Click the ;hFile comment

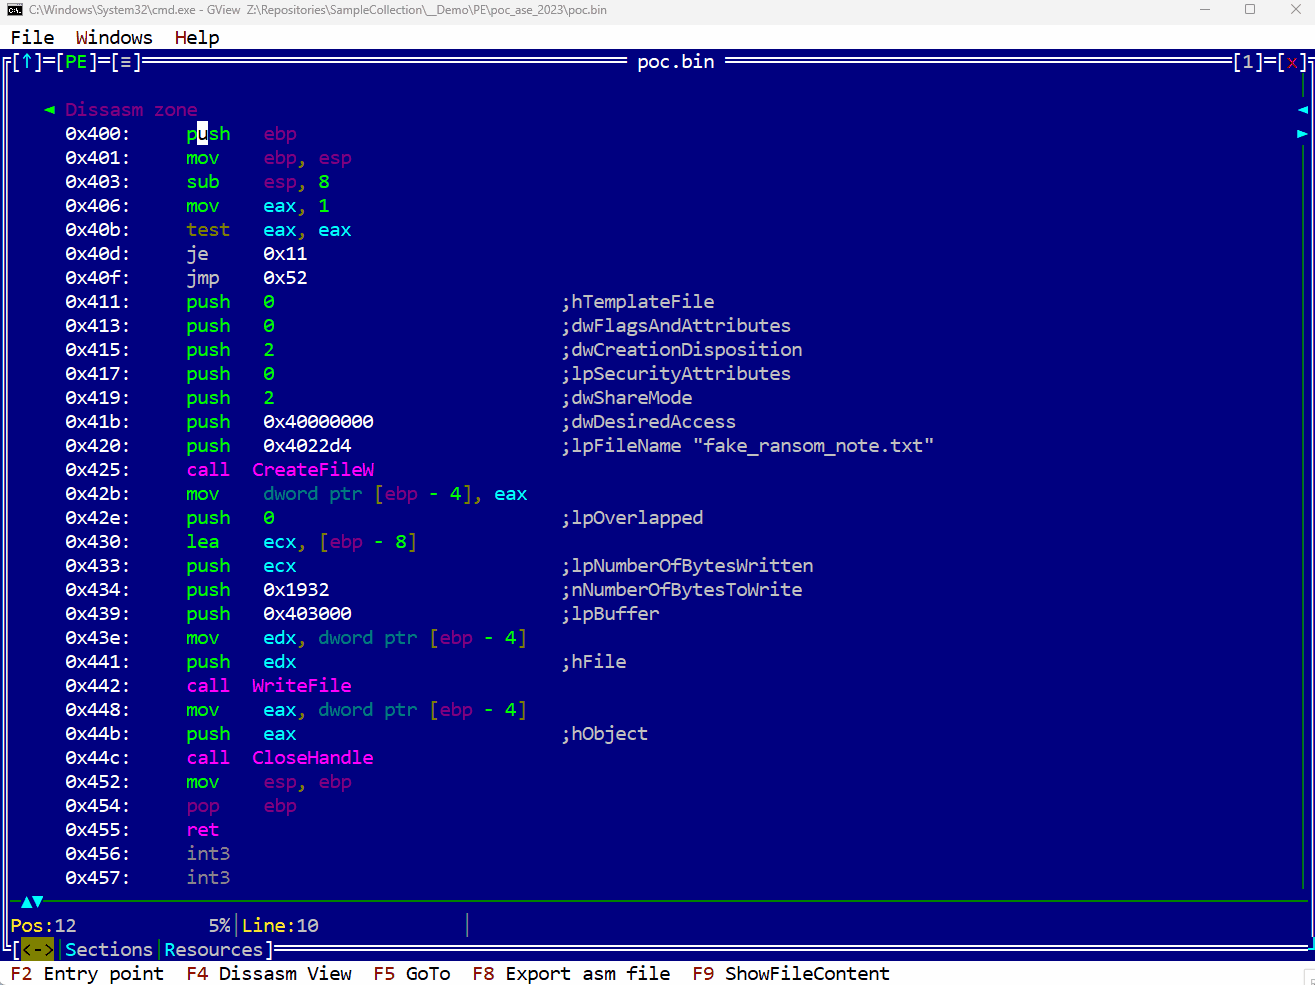tap(594, 662)
